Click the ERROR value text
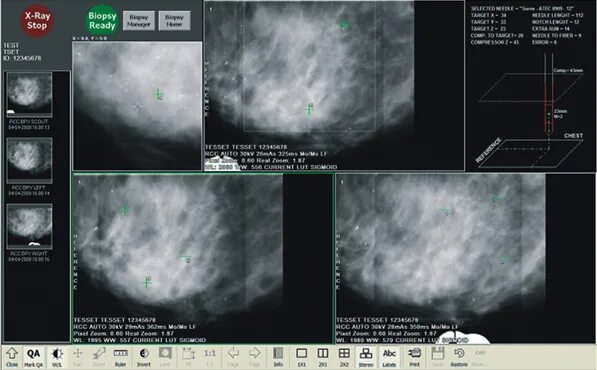 (x=544, y=42)
